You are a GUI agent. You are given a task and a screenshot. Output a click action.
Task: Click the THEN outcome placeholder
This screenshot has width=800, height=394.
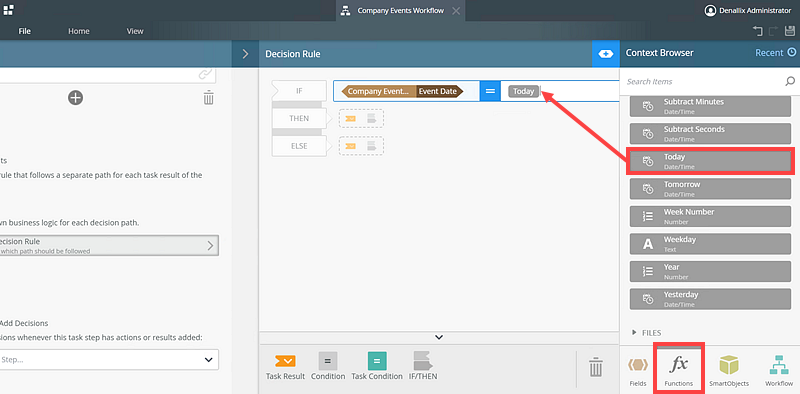click(361, 118)
